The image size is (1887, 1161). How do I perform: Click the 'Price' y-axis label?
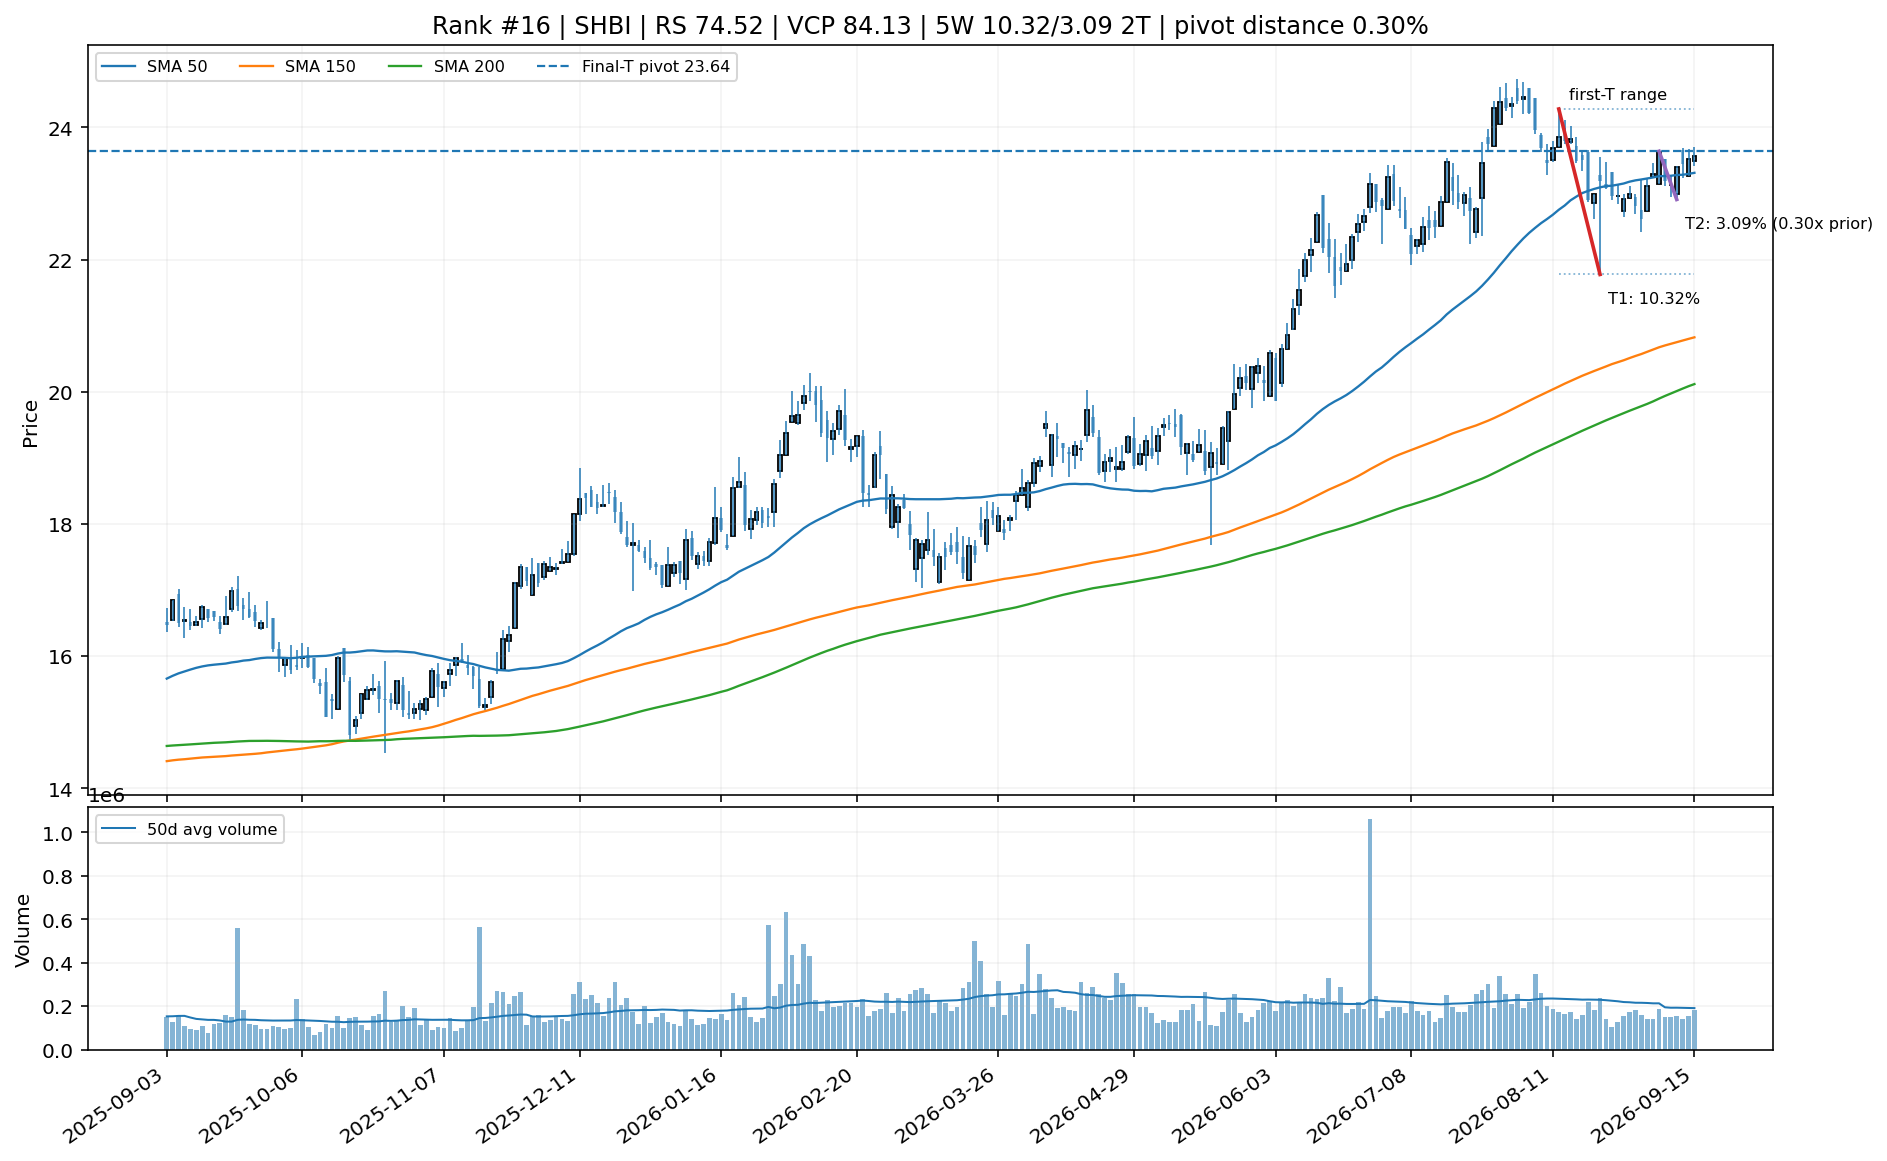(x=30, y=424)
